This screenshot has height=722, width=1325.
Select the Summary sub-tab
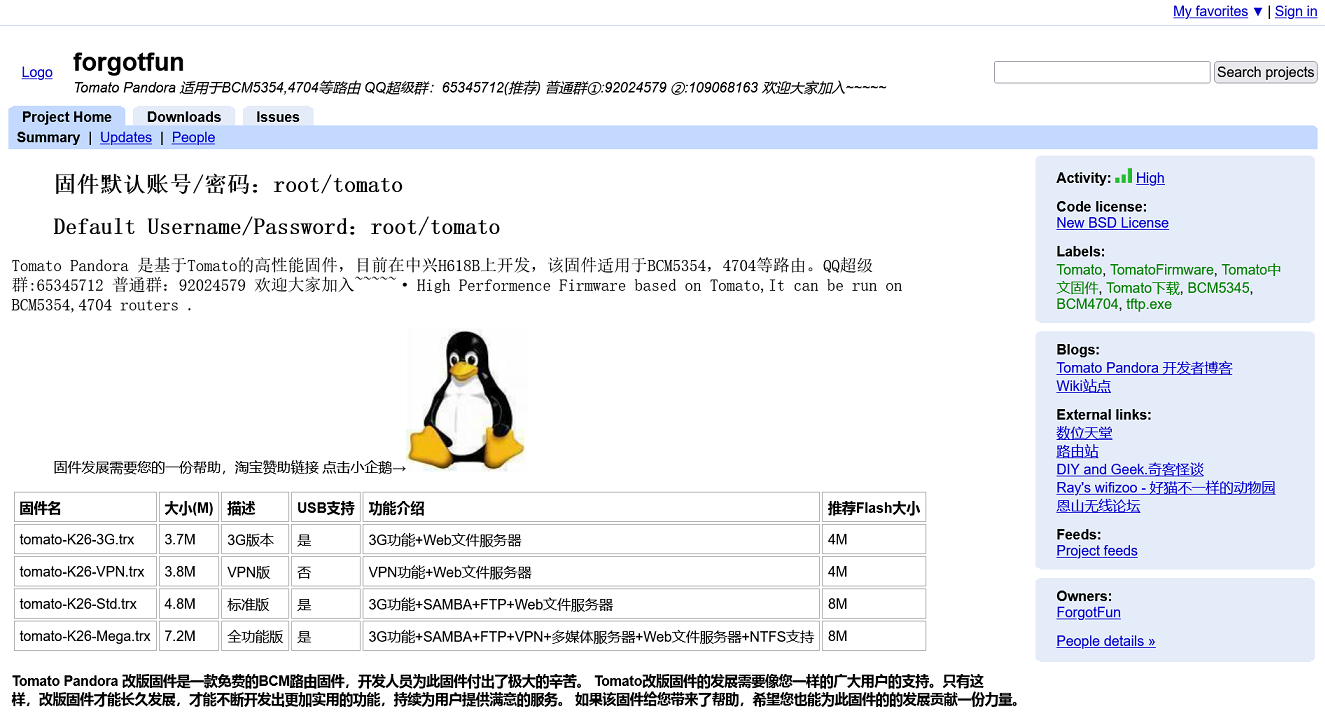pyautogui.click(x=48, y=138)
